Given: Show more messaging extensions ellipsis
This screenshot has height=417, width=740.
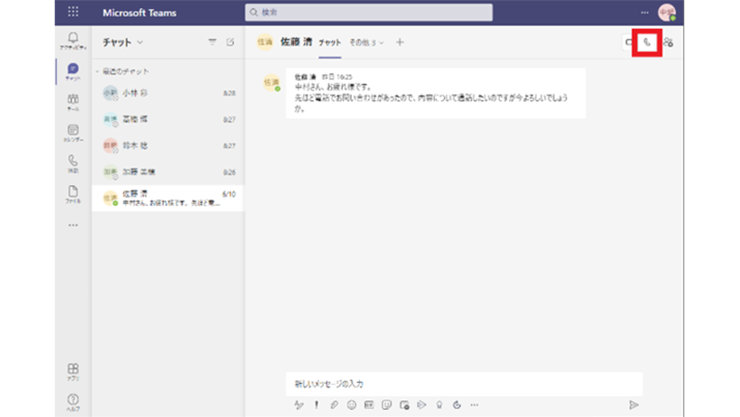Looking at the screenshot, I should point(474,405).
